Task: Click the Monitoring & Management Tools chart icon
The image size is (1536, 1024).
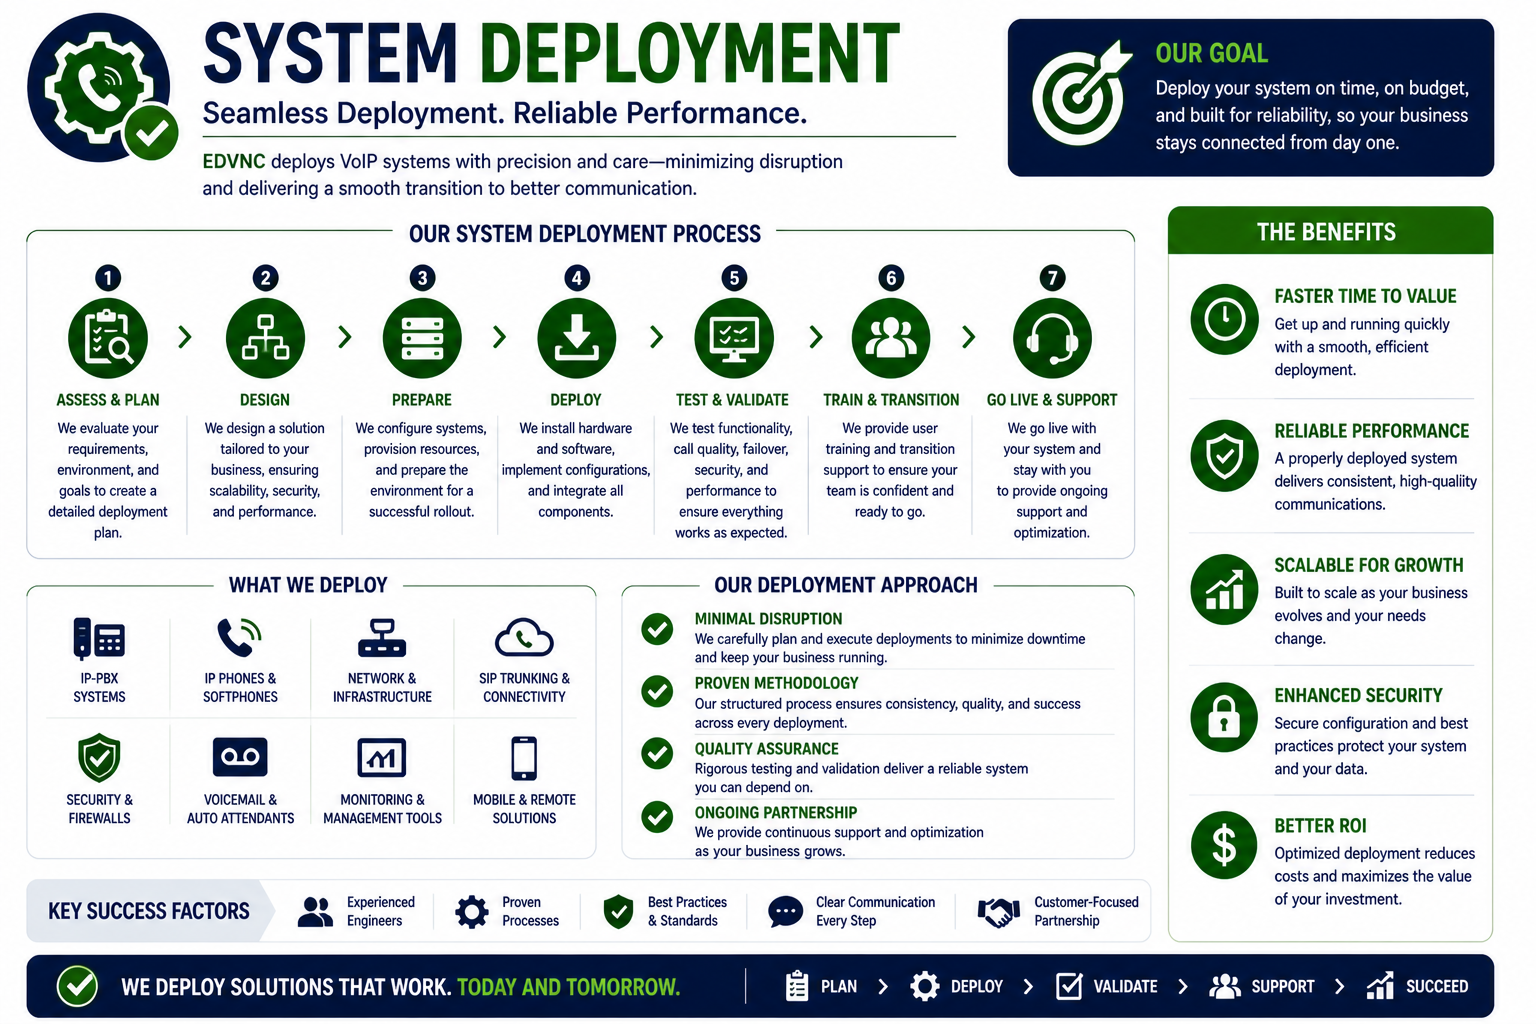Action: 382,758
